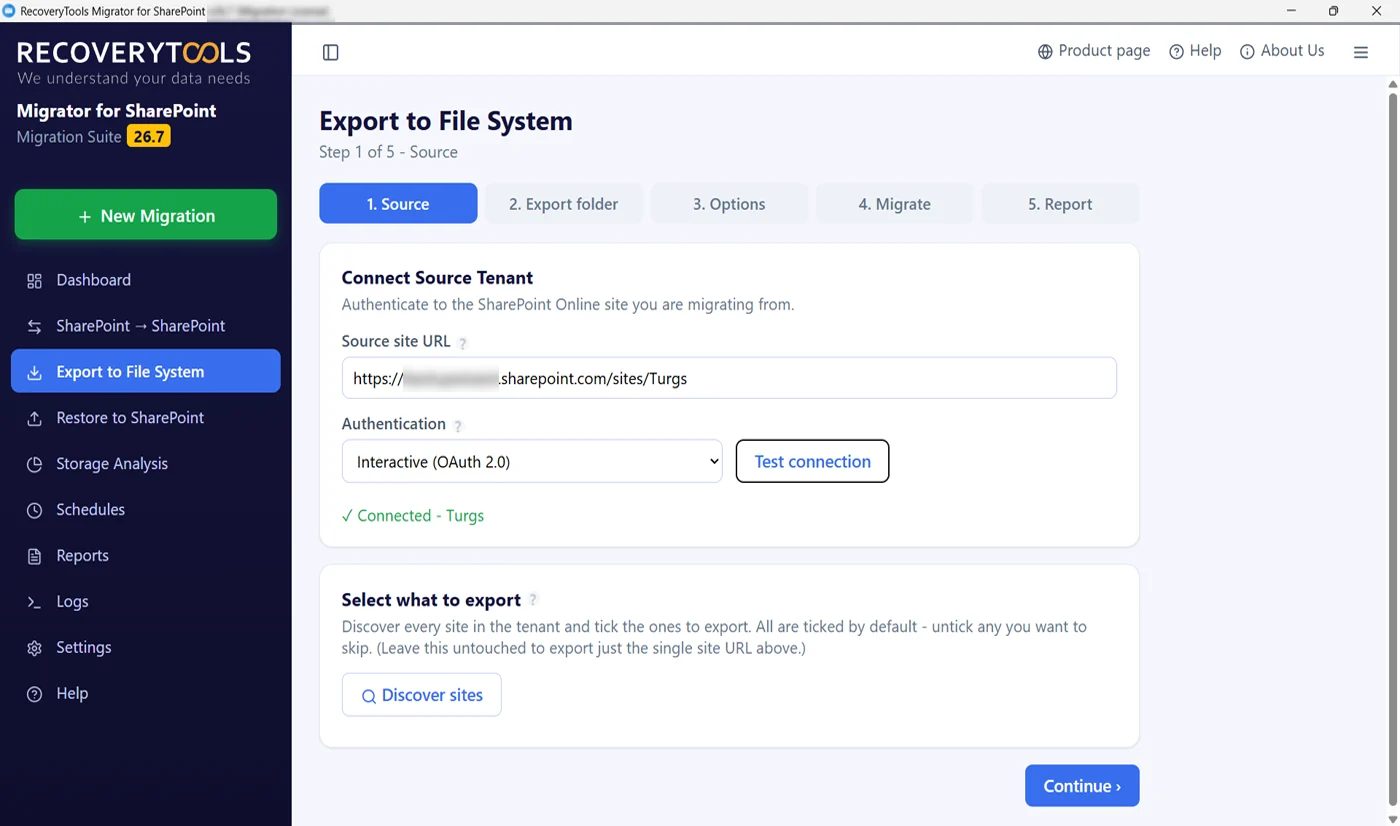This screenshot has height=826, width=1400.
Task: Focus the Source site URL field
Action: click(729, 378)
